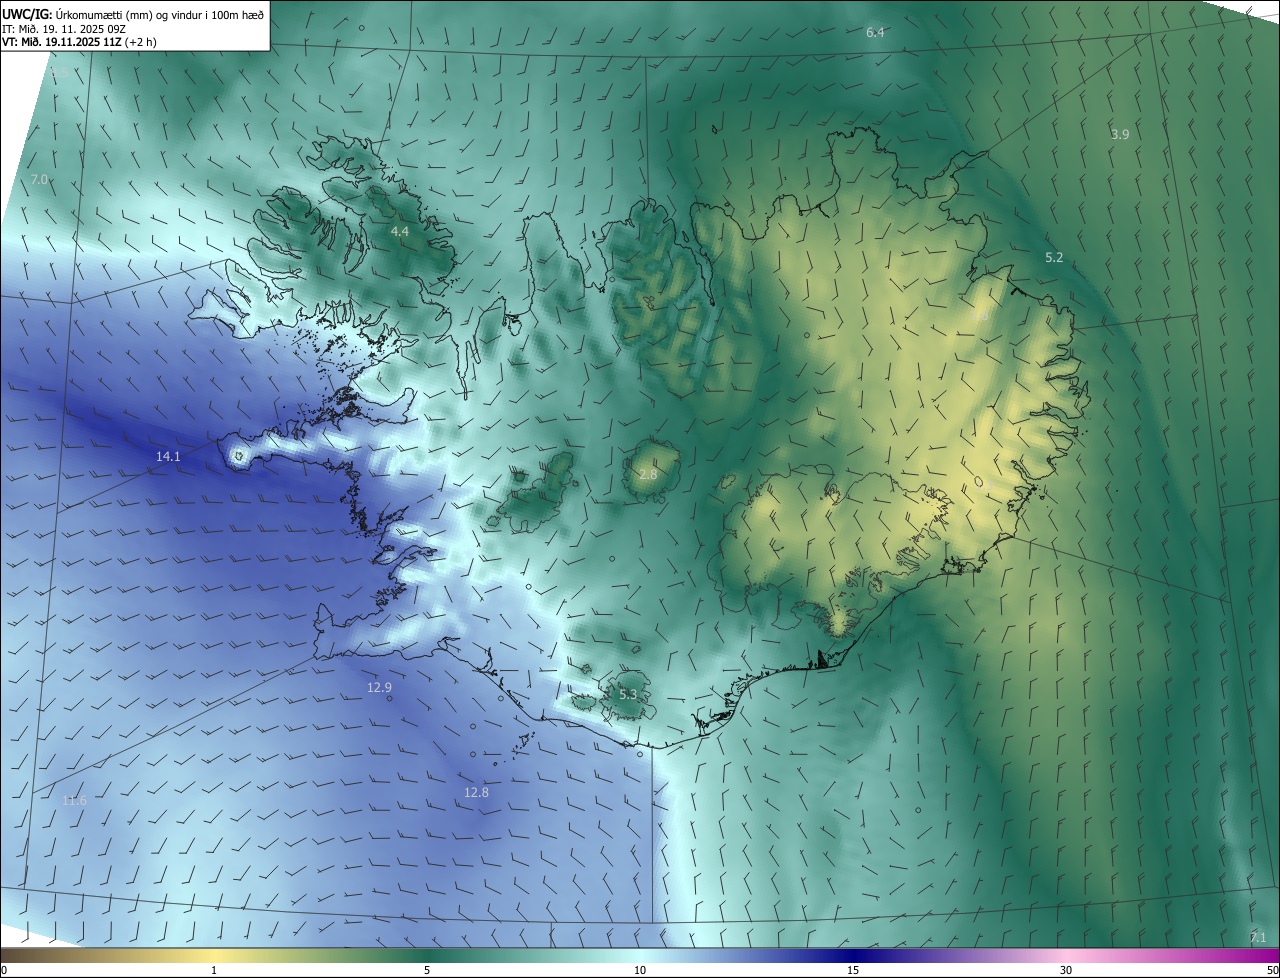Click the 5.3 value over the southern glacier
Screen dimensions: 1280x978
click(628, 695)
